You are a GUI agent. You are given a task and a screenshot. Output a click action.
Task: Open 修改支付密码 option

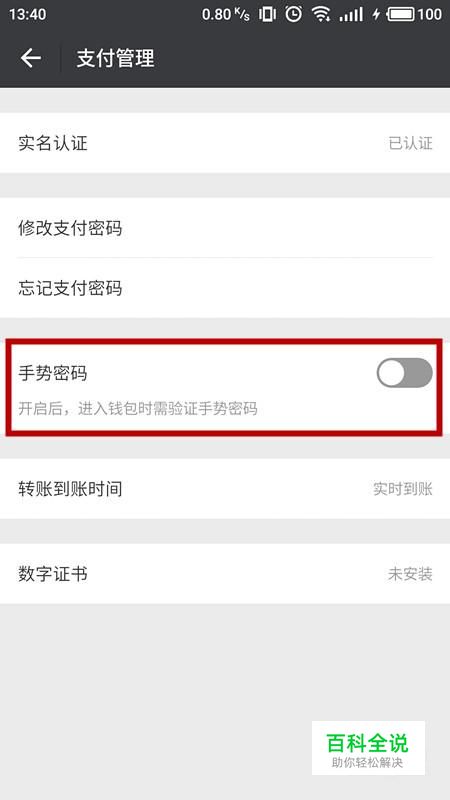pos(225,228)
